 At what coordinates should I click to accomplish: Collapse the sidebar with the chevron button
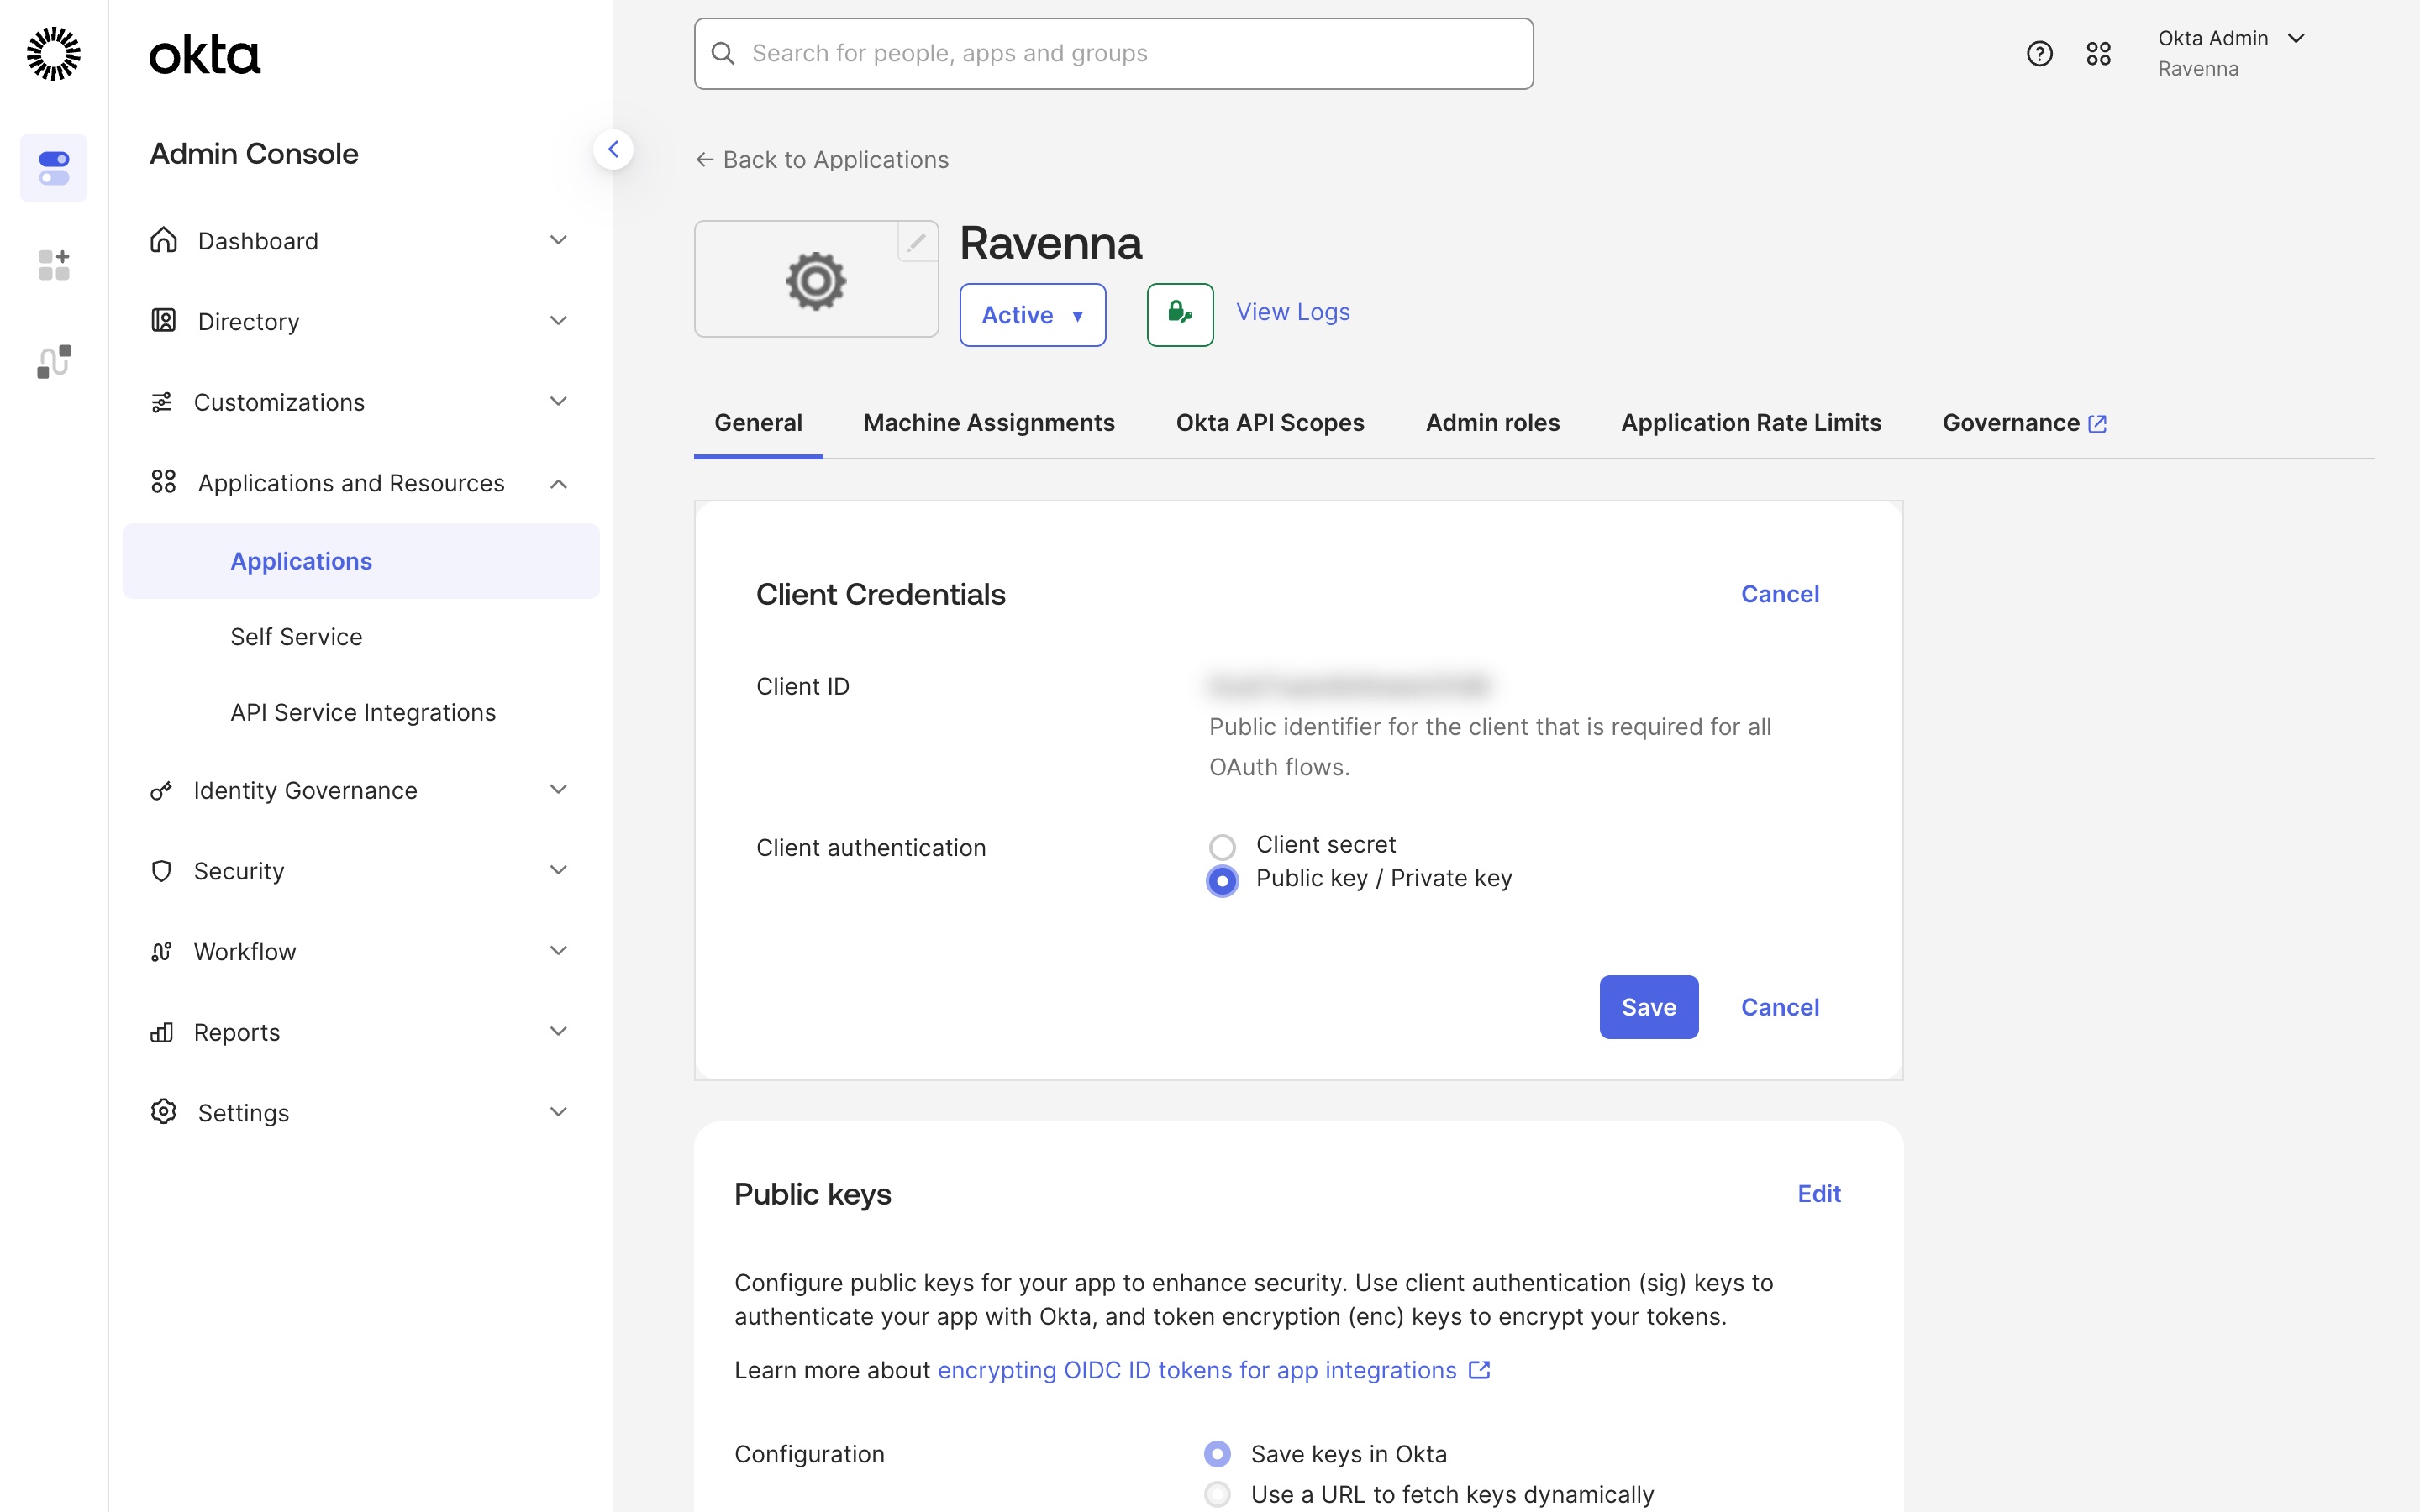(613, 150)
